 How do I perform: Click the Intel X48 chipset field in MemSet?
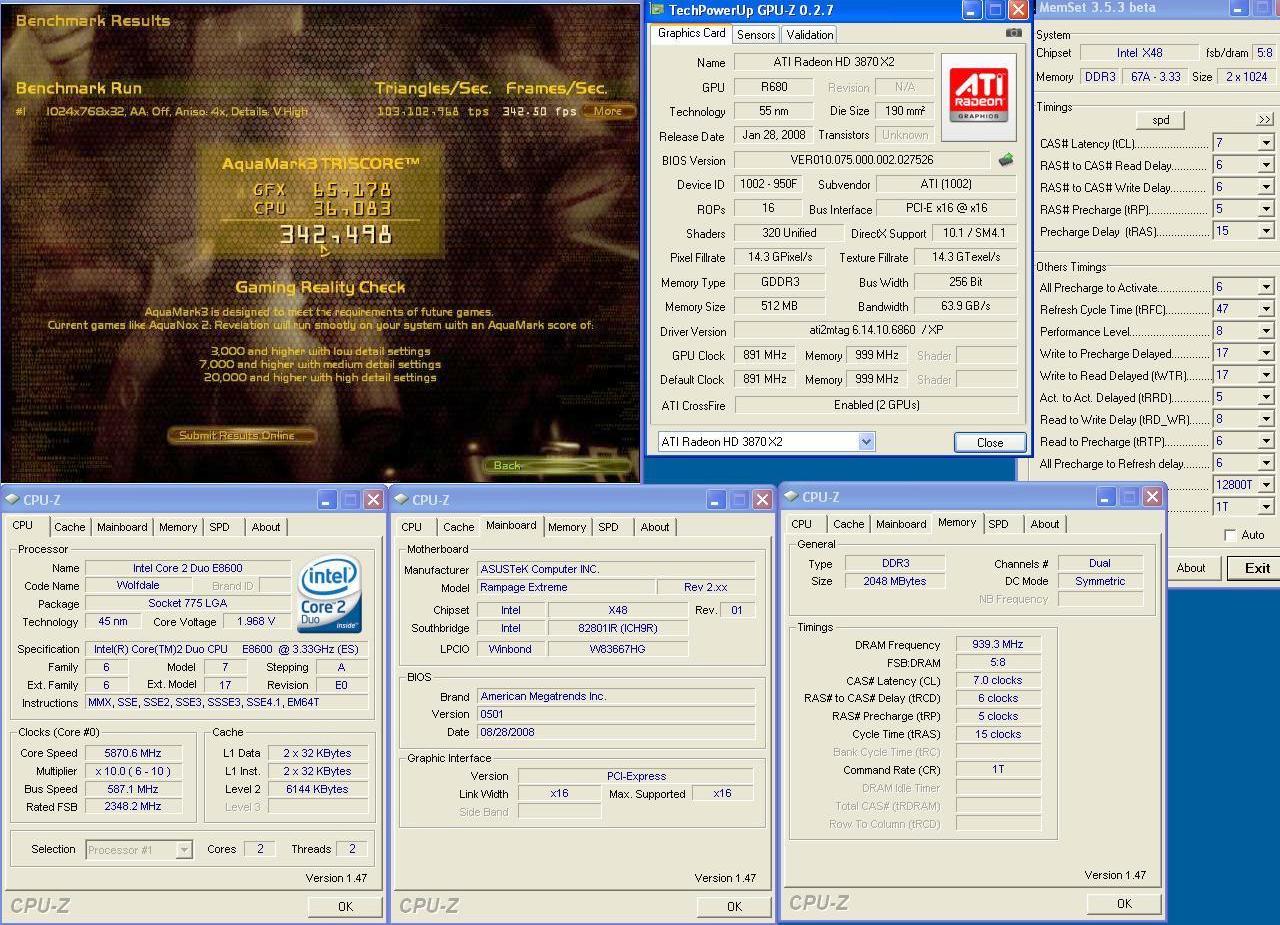coord(1140,53)
